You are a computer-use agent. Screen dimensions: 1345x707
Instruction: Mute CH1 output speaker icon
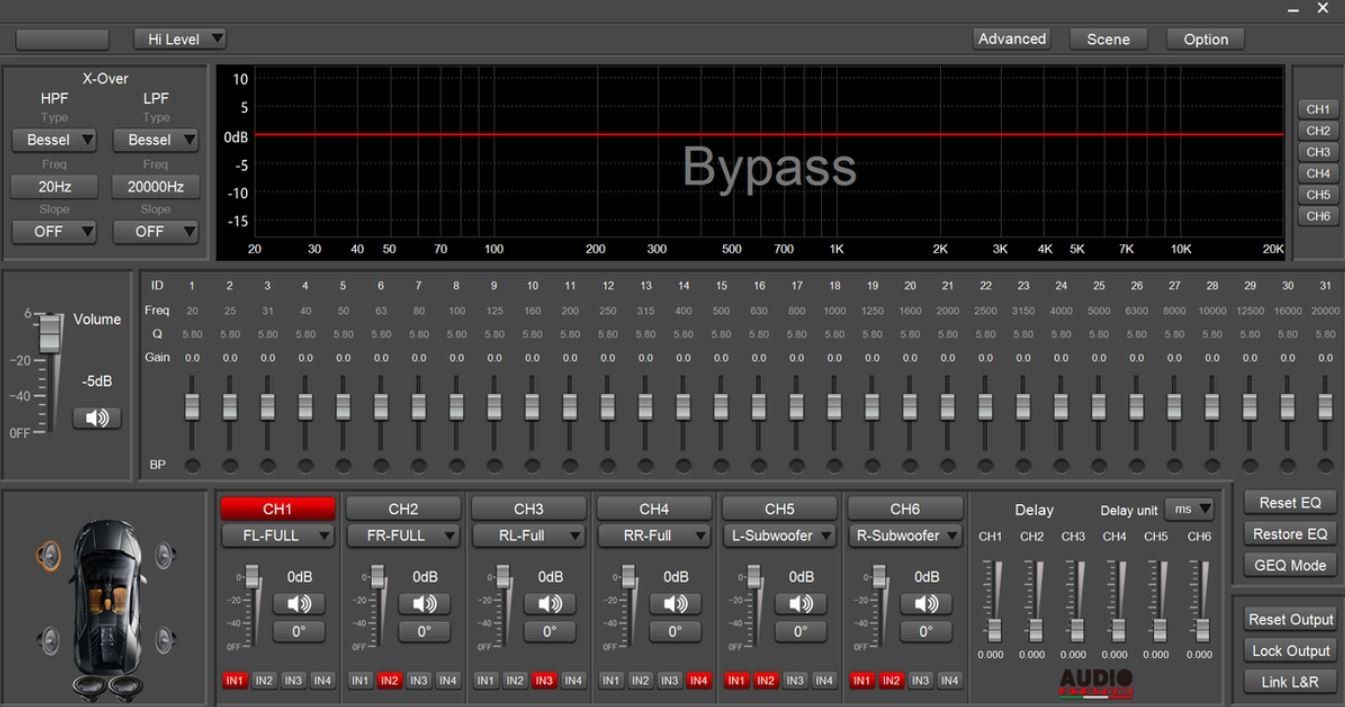click(298, 603)
